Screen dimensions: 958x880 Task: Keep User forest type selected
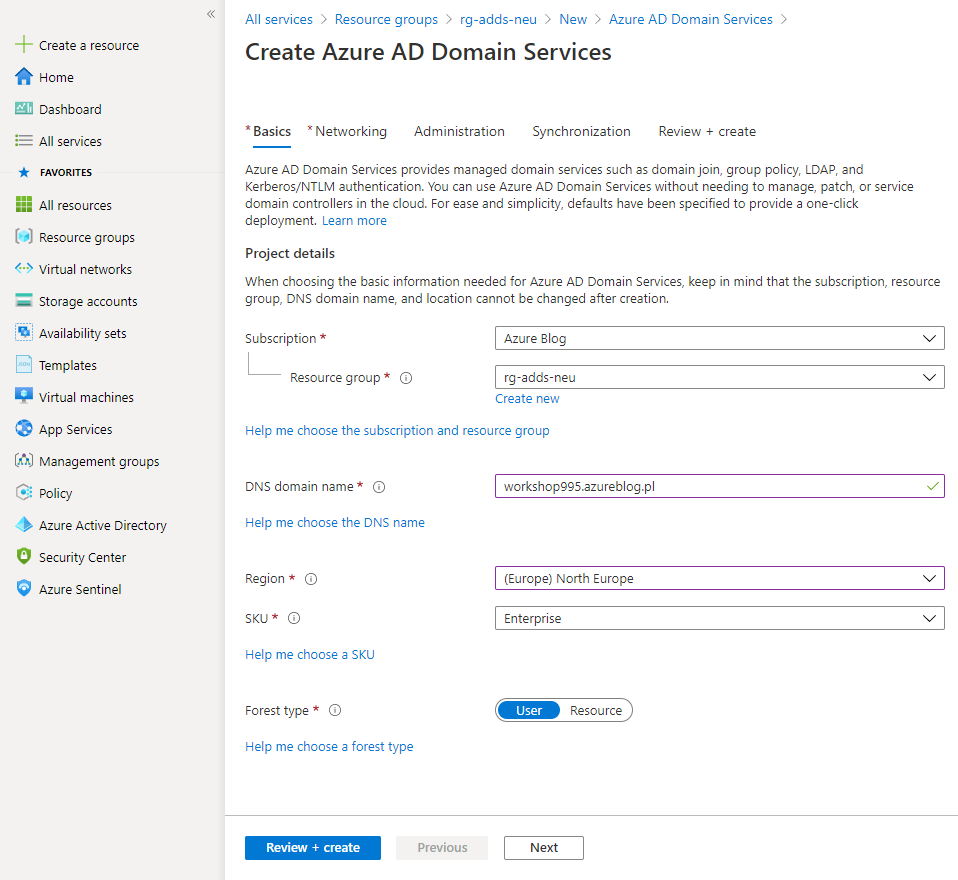[528, 710]
